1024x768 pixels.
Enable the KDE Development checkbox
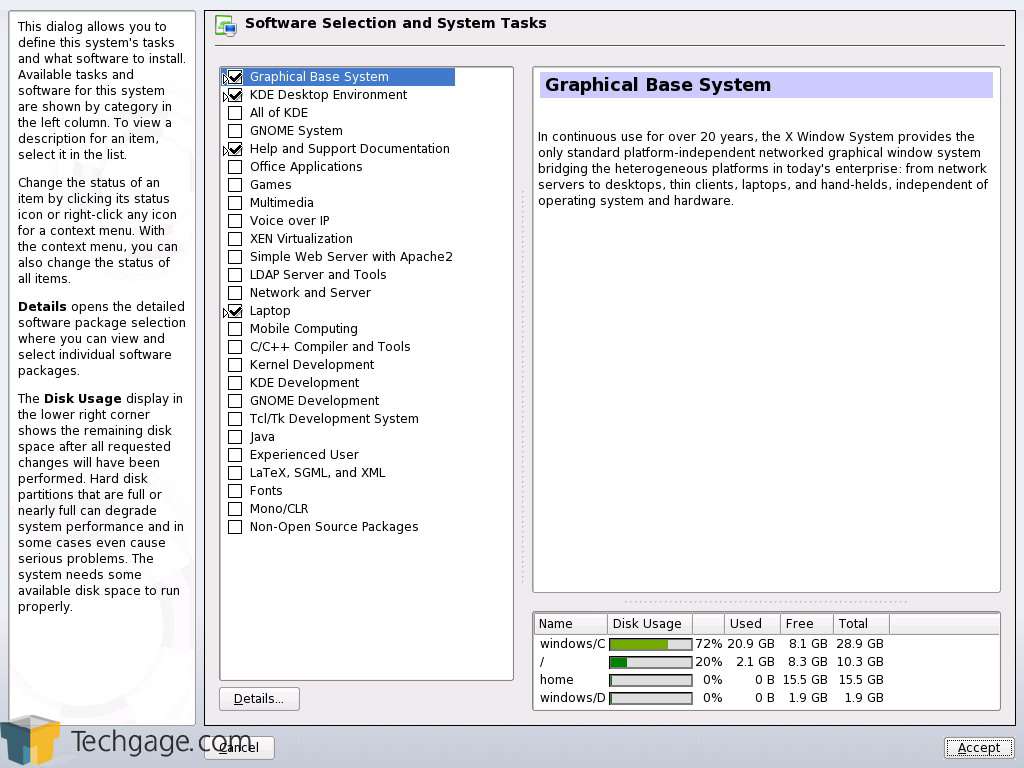coord(234,383)
